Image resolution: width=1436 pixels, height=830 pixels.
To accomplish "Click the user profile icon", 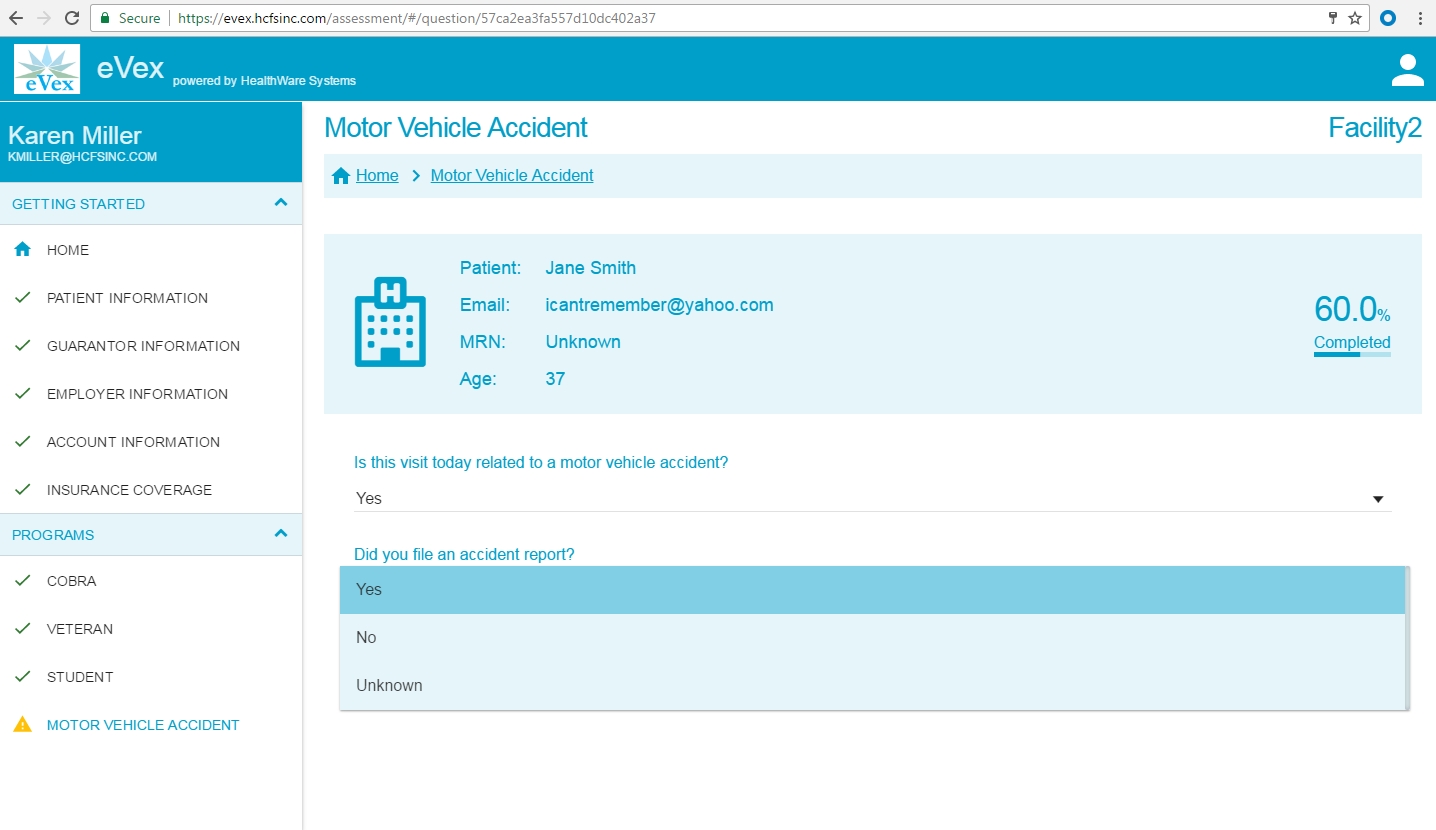I will [1407, 70].
